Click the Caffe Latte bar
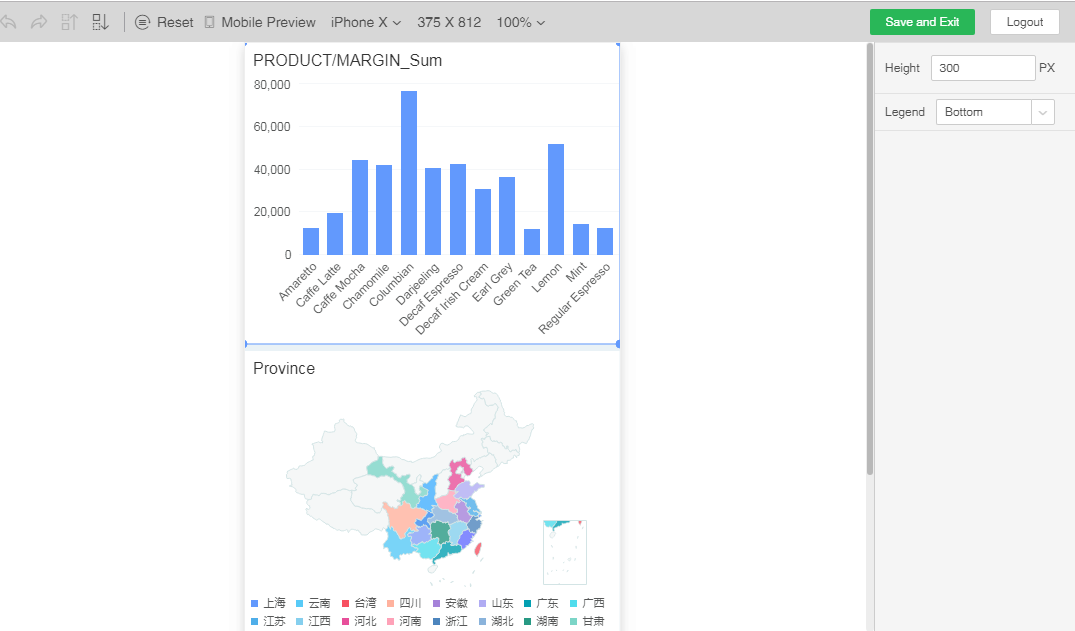1075x631 pixels. 335,234
